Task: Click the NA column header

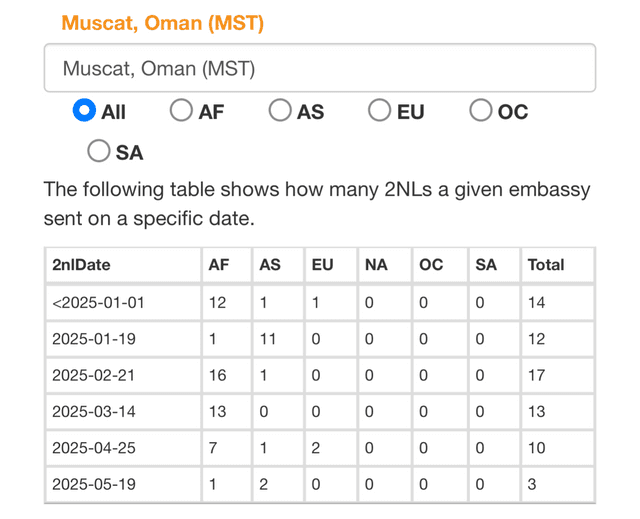Action: click(385, 265)
